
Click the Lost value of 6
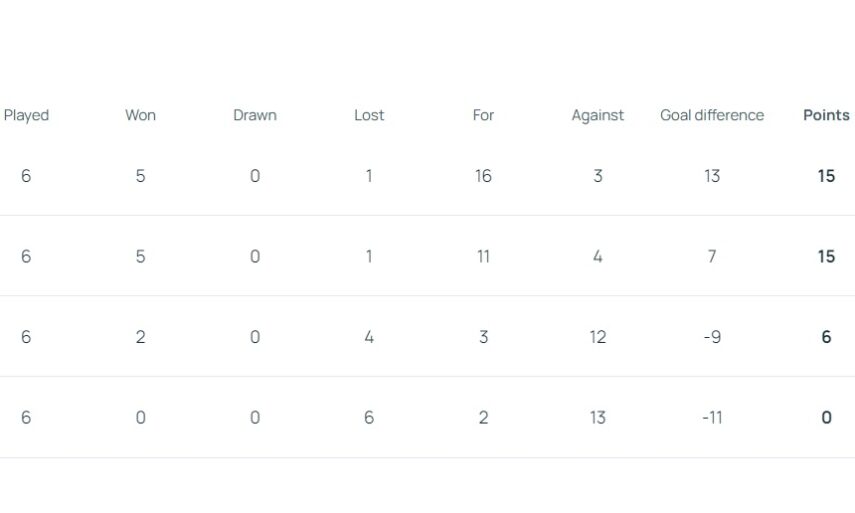(369, 417)
